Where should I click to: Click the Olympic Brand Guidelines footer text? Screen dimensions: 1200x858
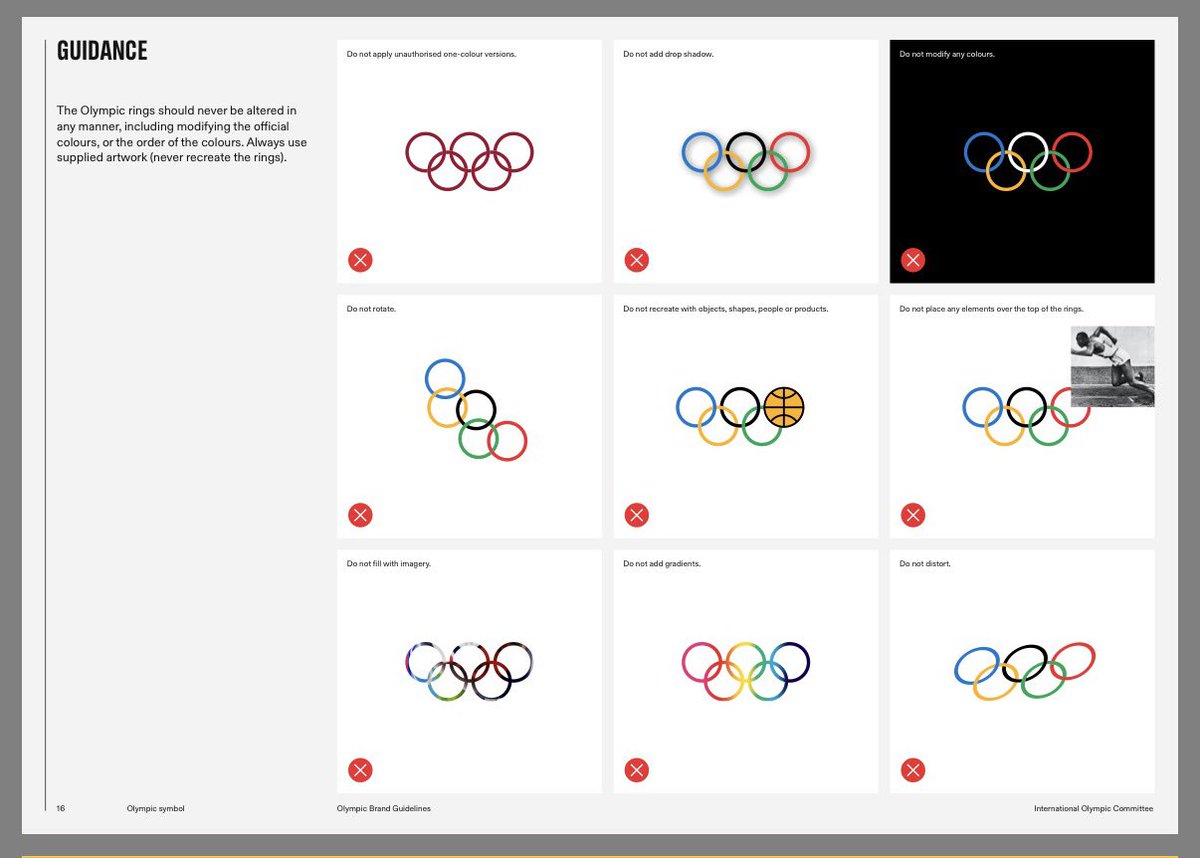(x=384, y=809)
